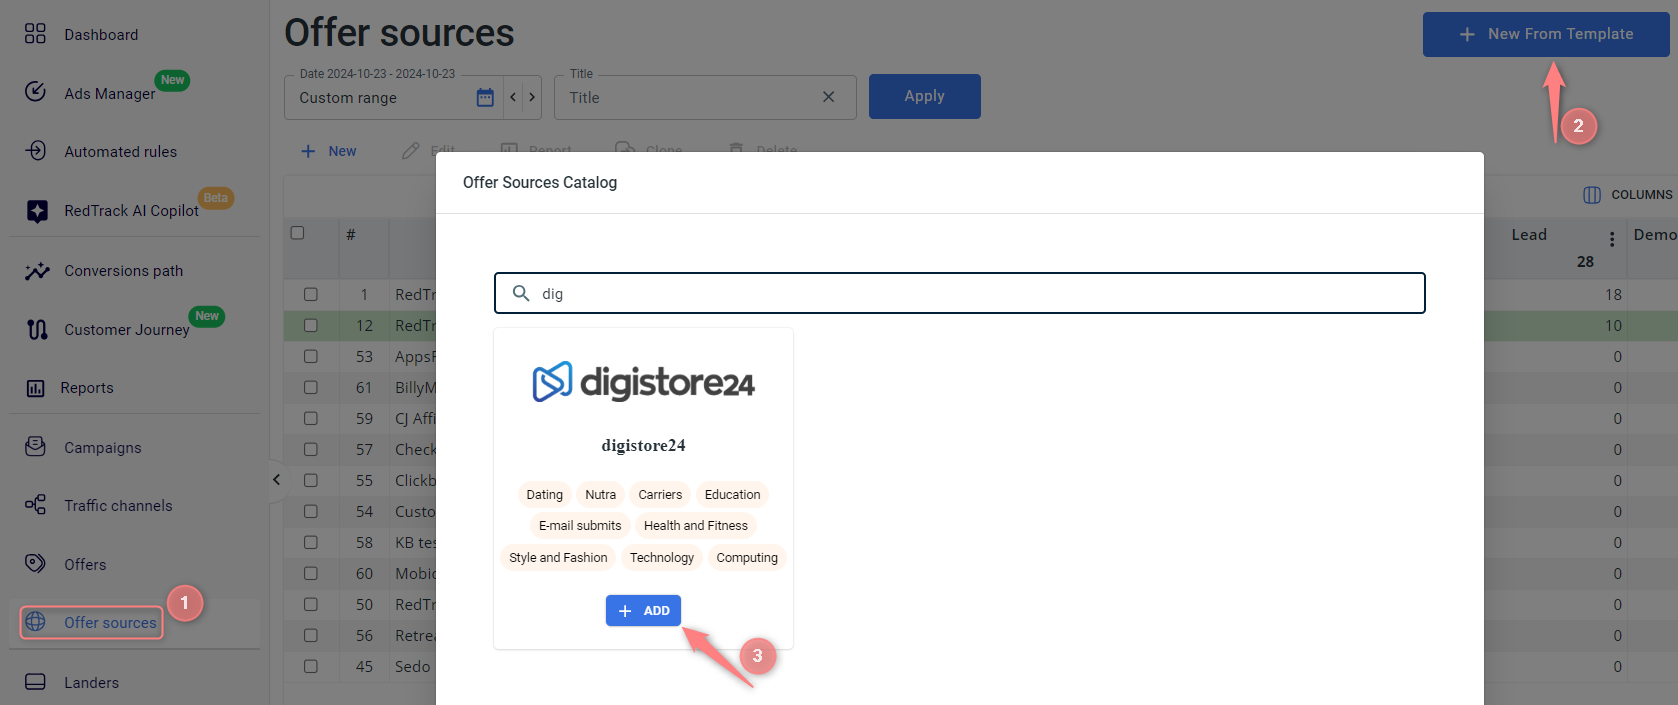1678x705 pixels.
Task: Click the Nutra category tag
Action: tap(600, 495)
